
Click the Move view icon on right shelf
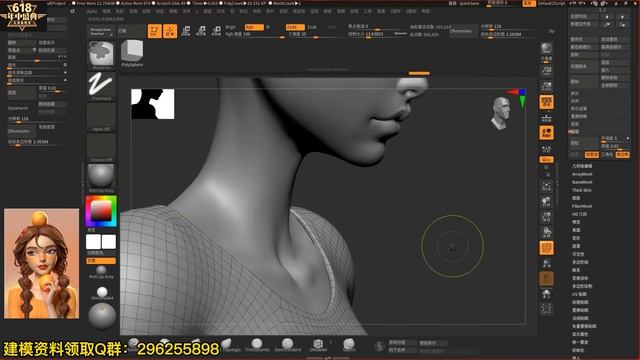click(546, 202)
